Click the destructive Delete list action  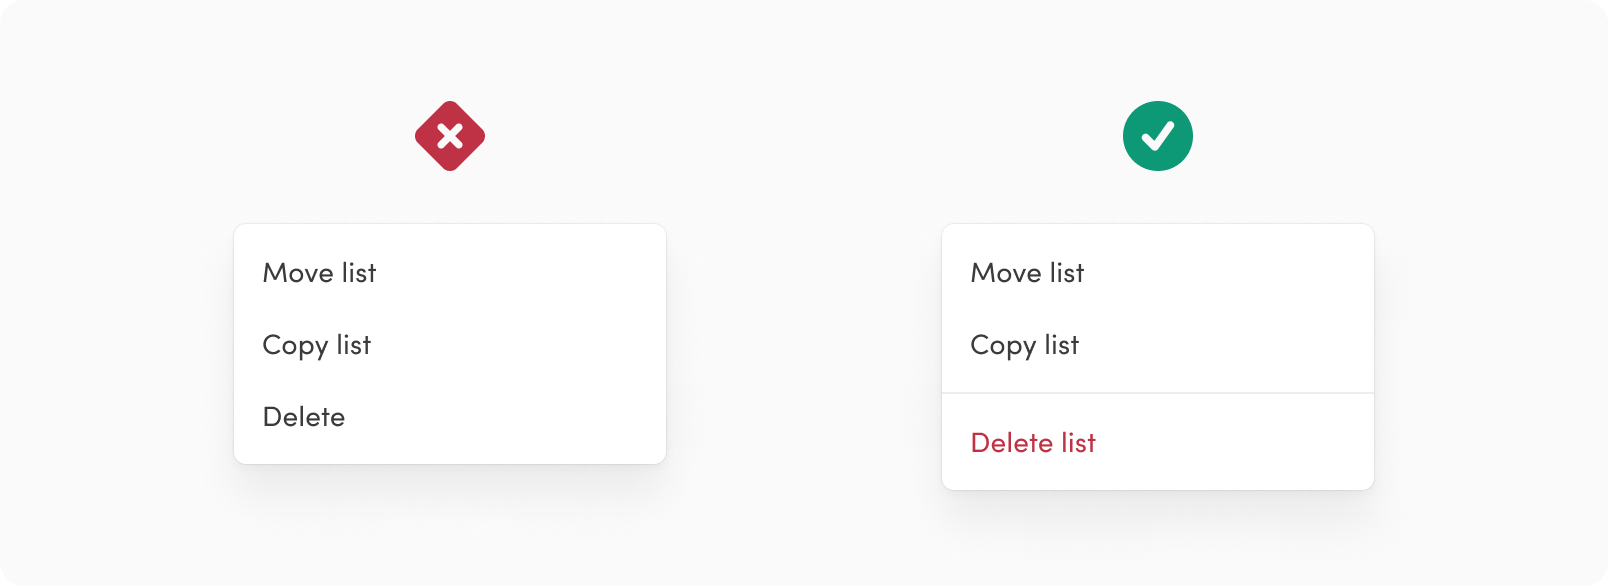(1034, 443)
